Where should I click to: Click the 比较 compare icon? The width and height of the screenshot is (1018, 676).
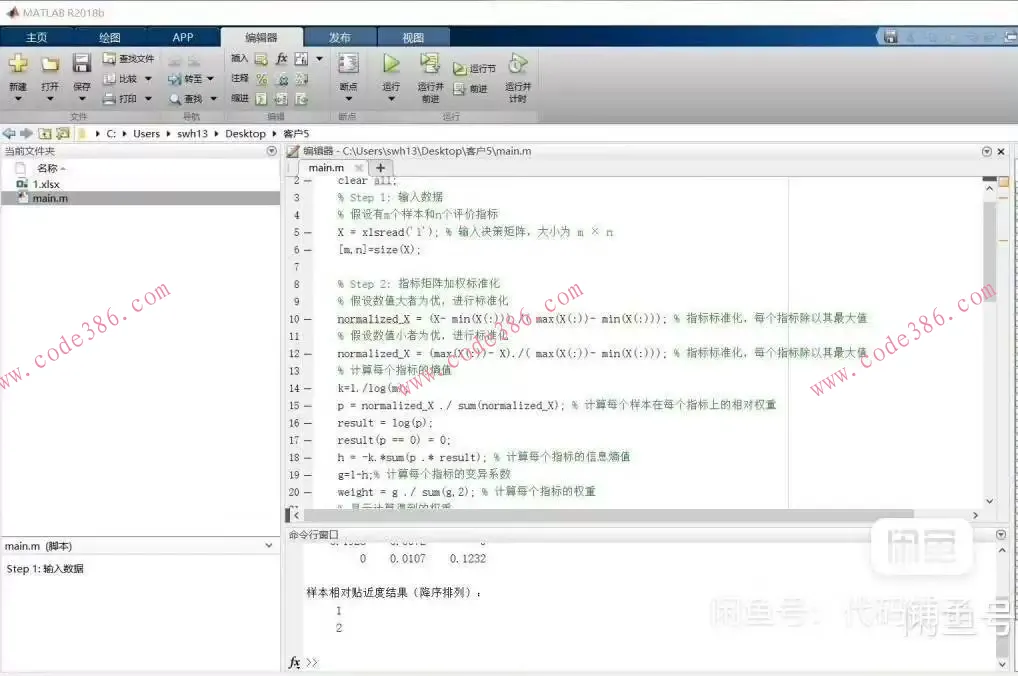pyautogui.click(x=110, y=79)
